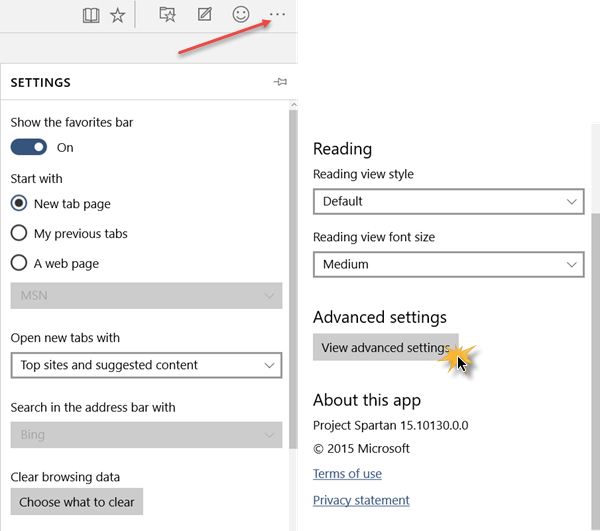This screenshot has width=600, height=531.
Task: Pin the Settings pane
Action: tap(280, 82)
